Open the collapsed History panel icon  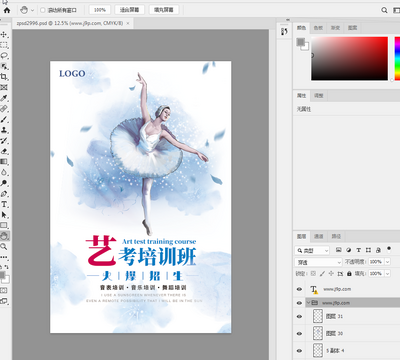[x=284, y=32]
